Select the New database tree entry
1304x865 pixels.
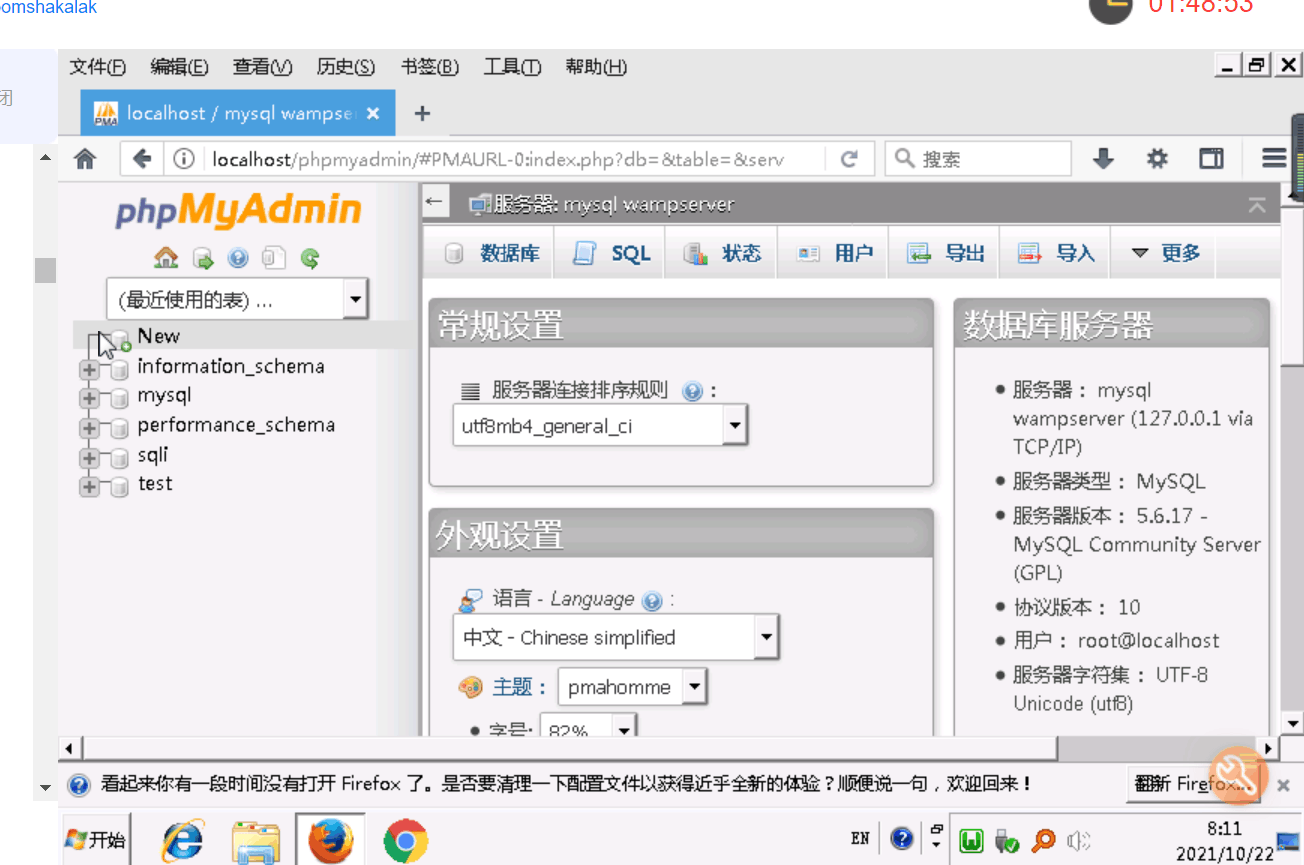tap(159, 336)
